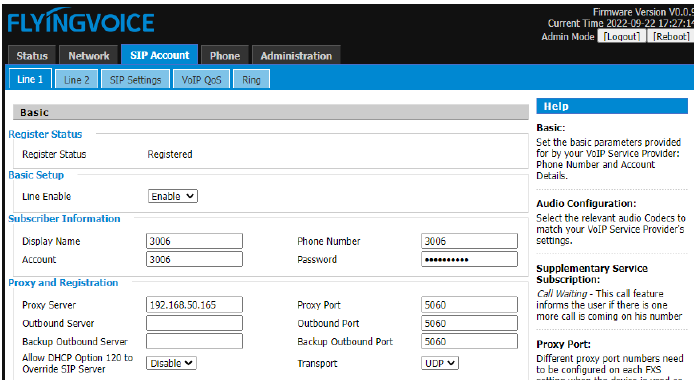Viewport: 694px width, 380px height.
Task: Click the Basic section header
Action: coord(270,112)
